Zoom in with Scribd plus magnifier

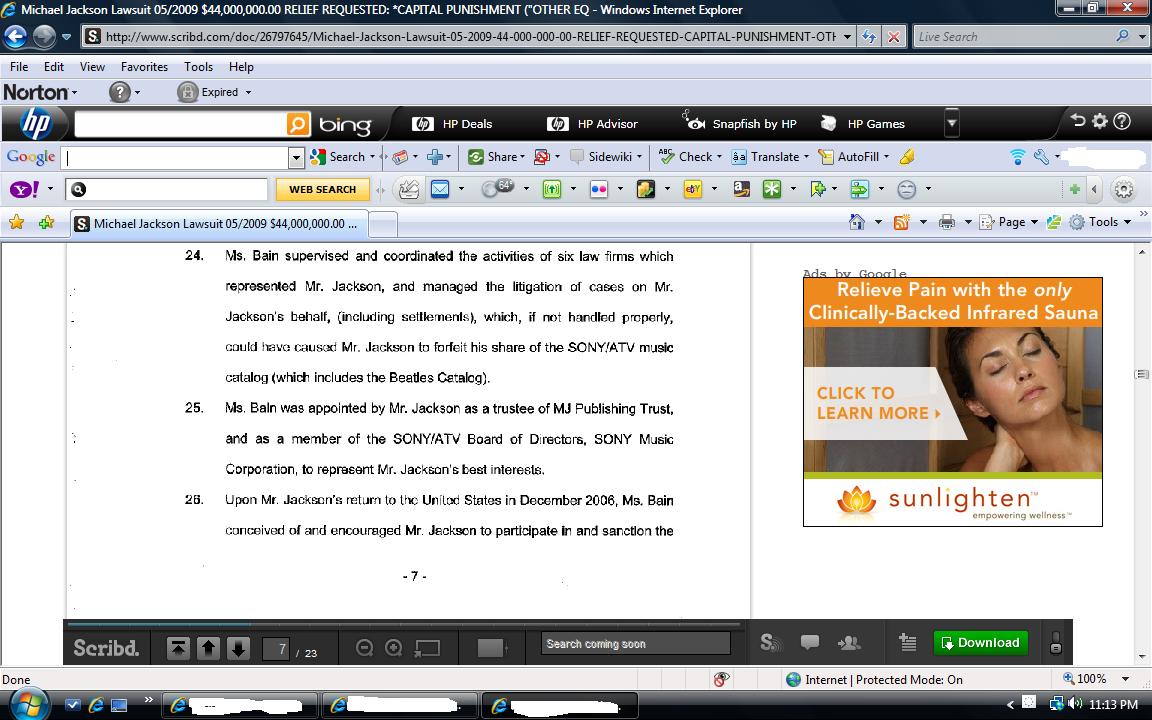pos(394,647)
